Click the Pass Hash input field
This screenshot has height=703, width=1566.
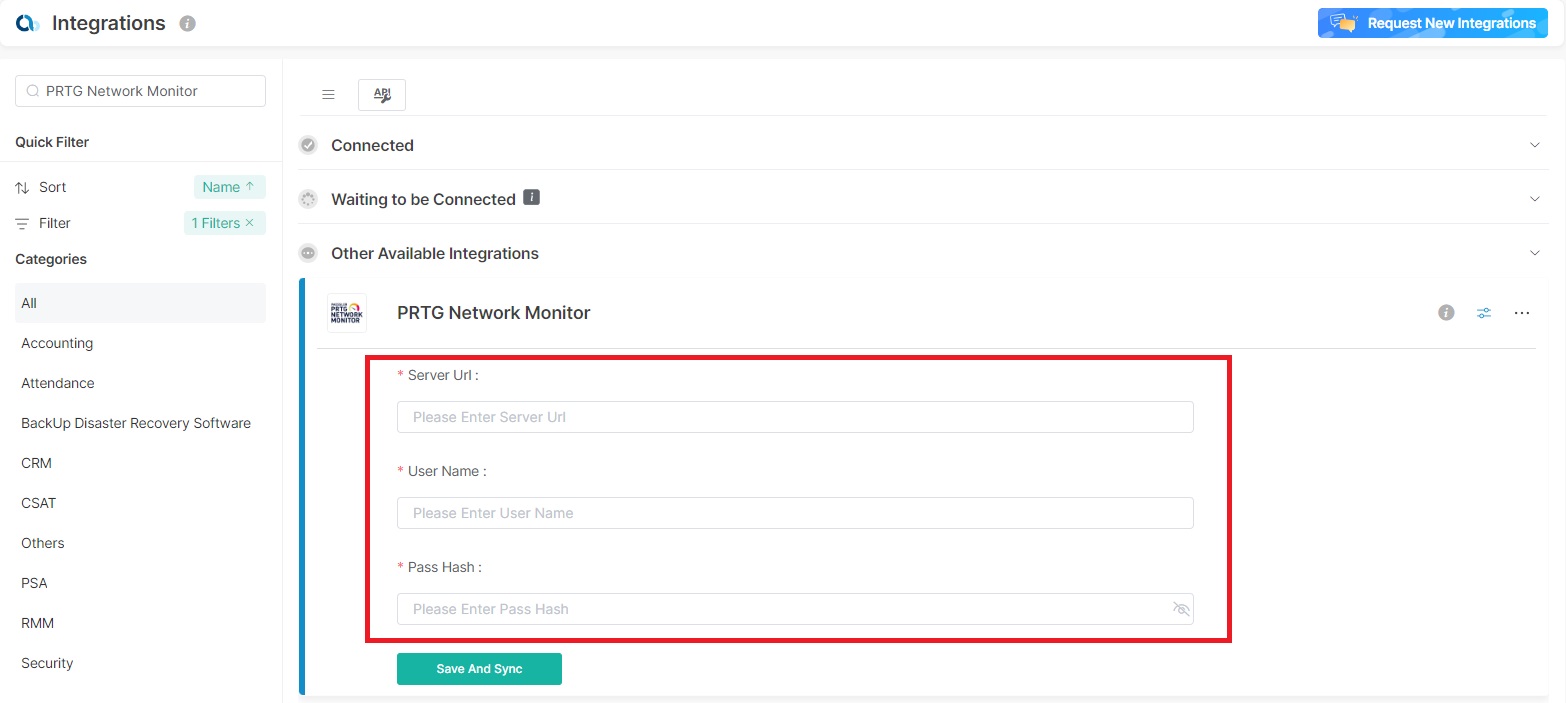795,609
